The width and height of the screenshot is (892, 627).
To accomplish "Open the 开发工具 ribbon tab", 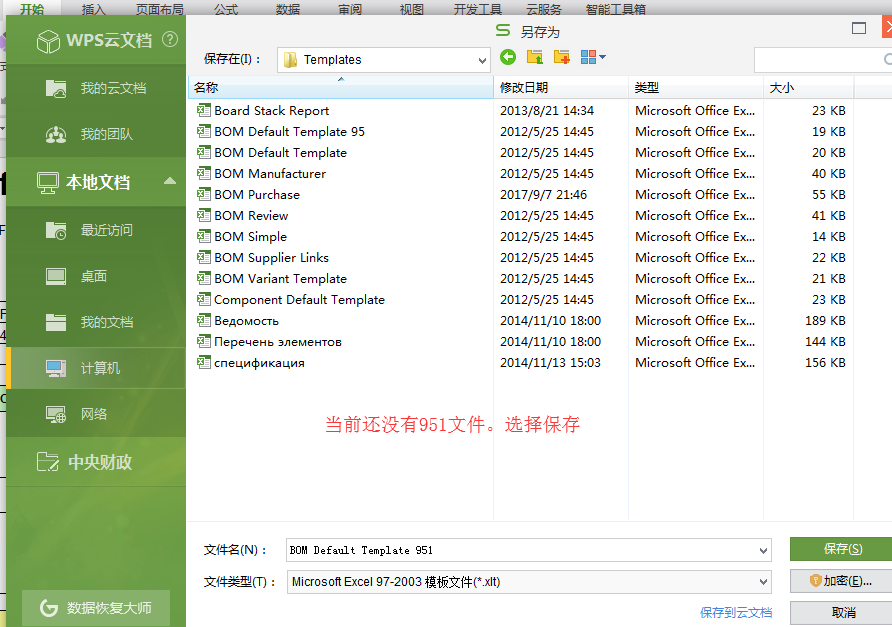I will coord(477,9).
